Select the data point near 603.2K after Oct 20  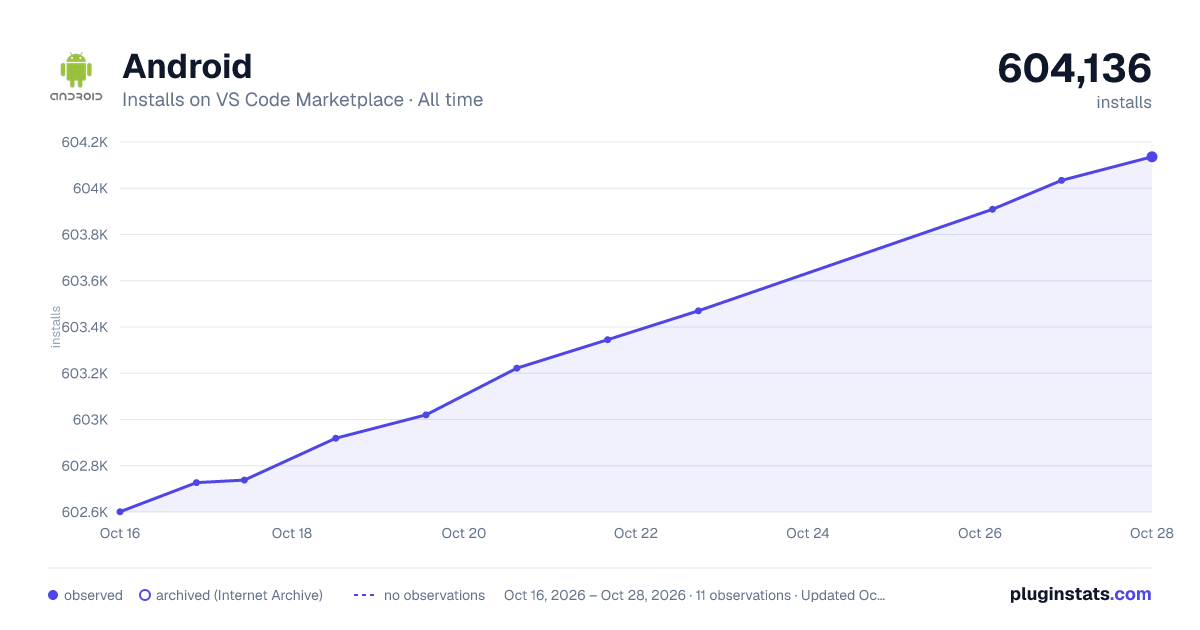pyautogui.click(x=517, y=368)
